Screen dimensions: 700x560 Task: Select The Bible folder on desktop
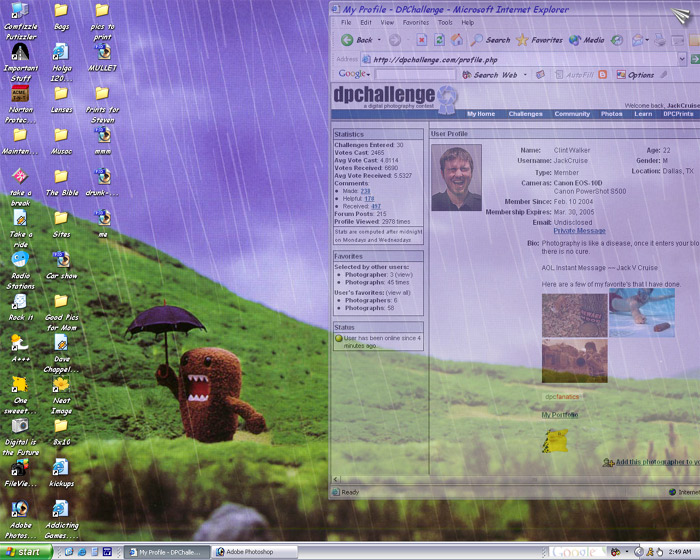click(x=62, y=183)
